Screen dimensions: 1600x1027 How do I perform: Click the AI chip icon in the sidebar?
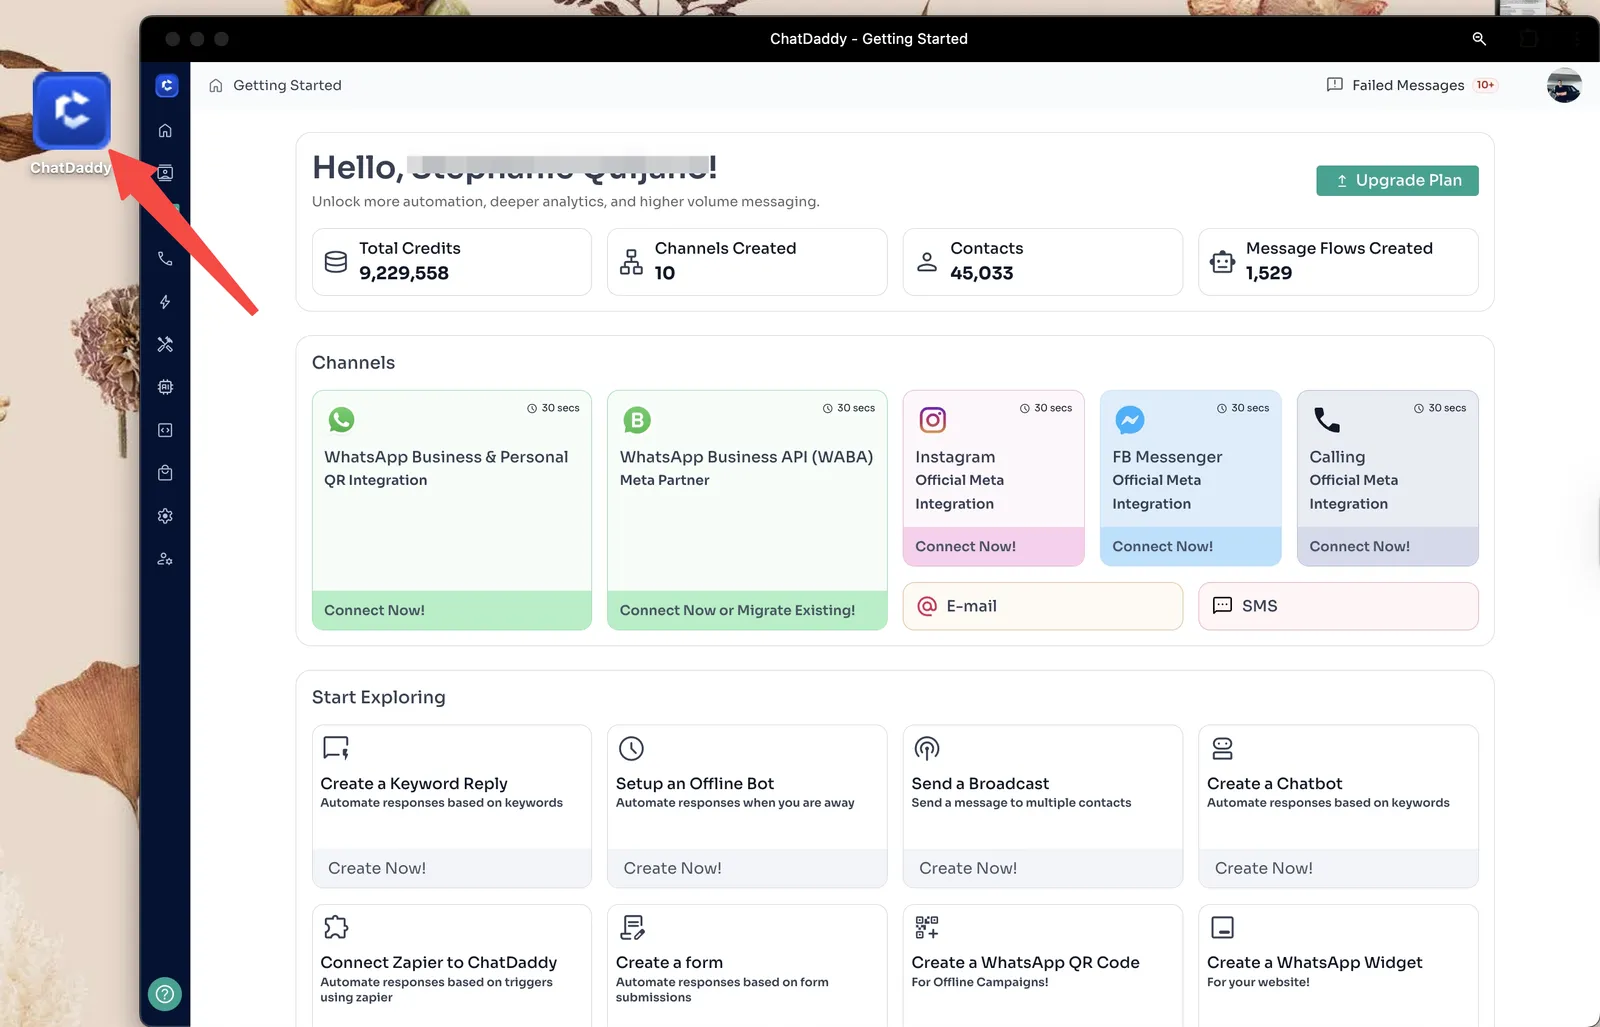pos(165,387)
